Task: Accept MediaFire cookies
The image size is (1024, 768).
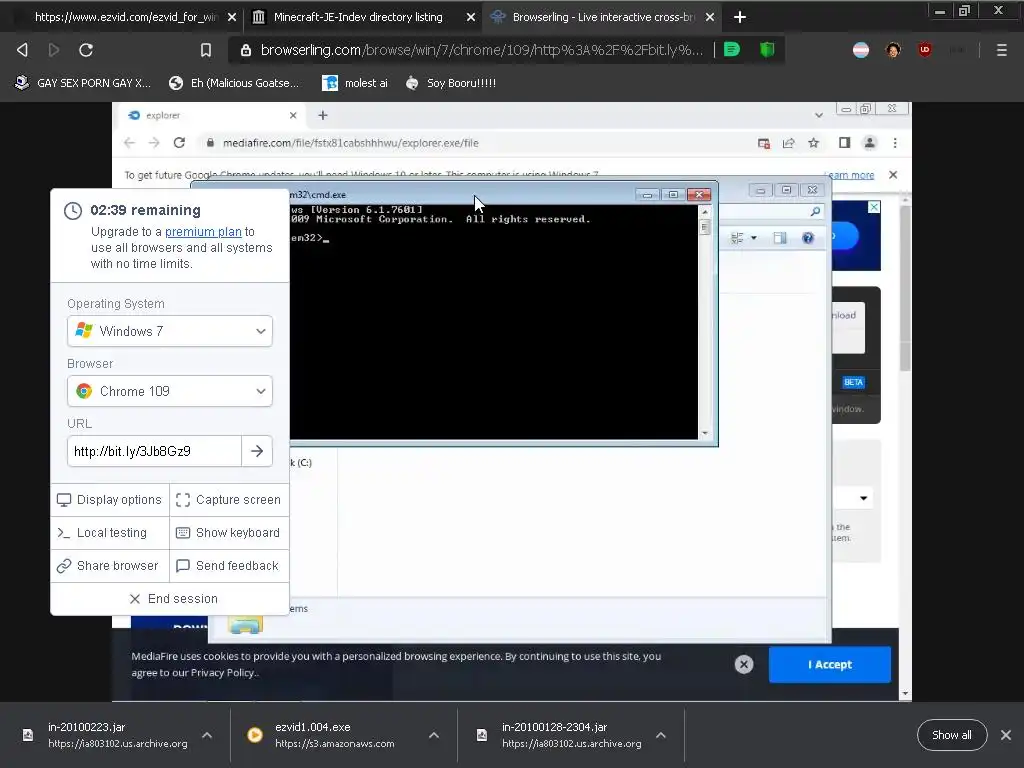Action: [829, 664]
